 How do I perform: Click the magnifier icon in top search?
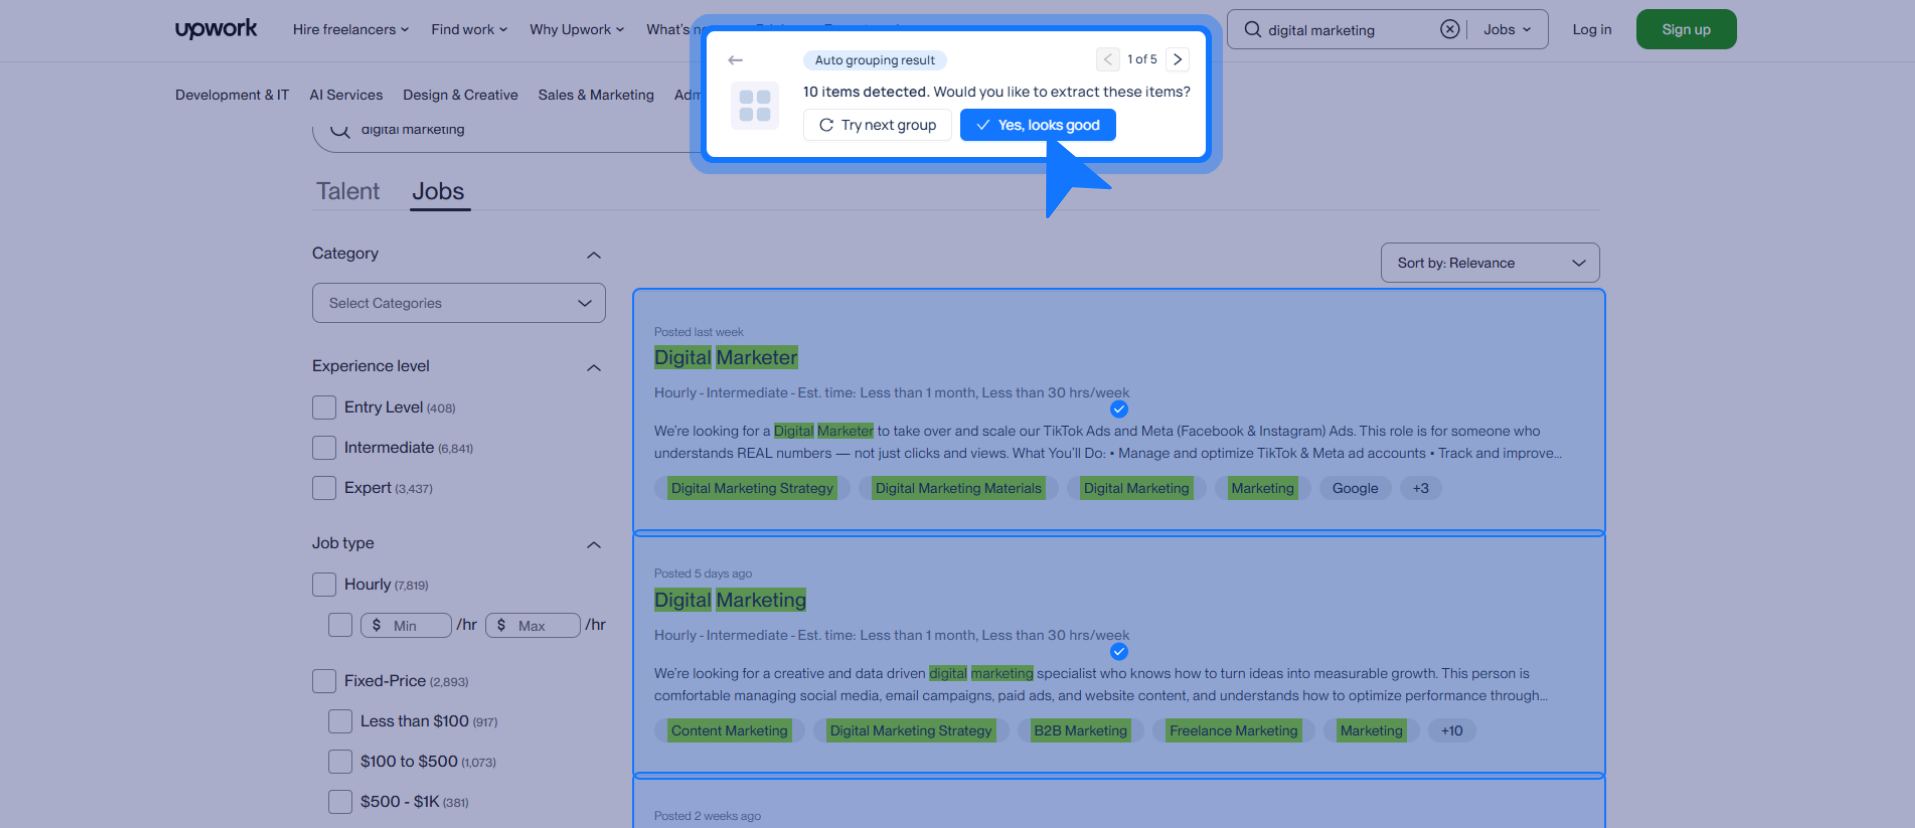1252,30
